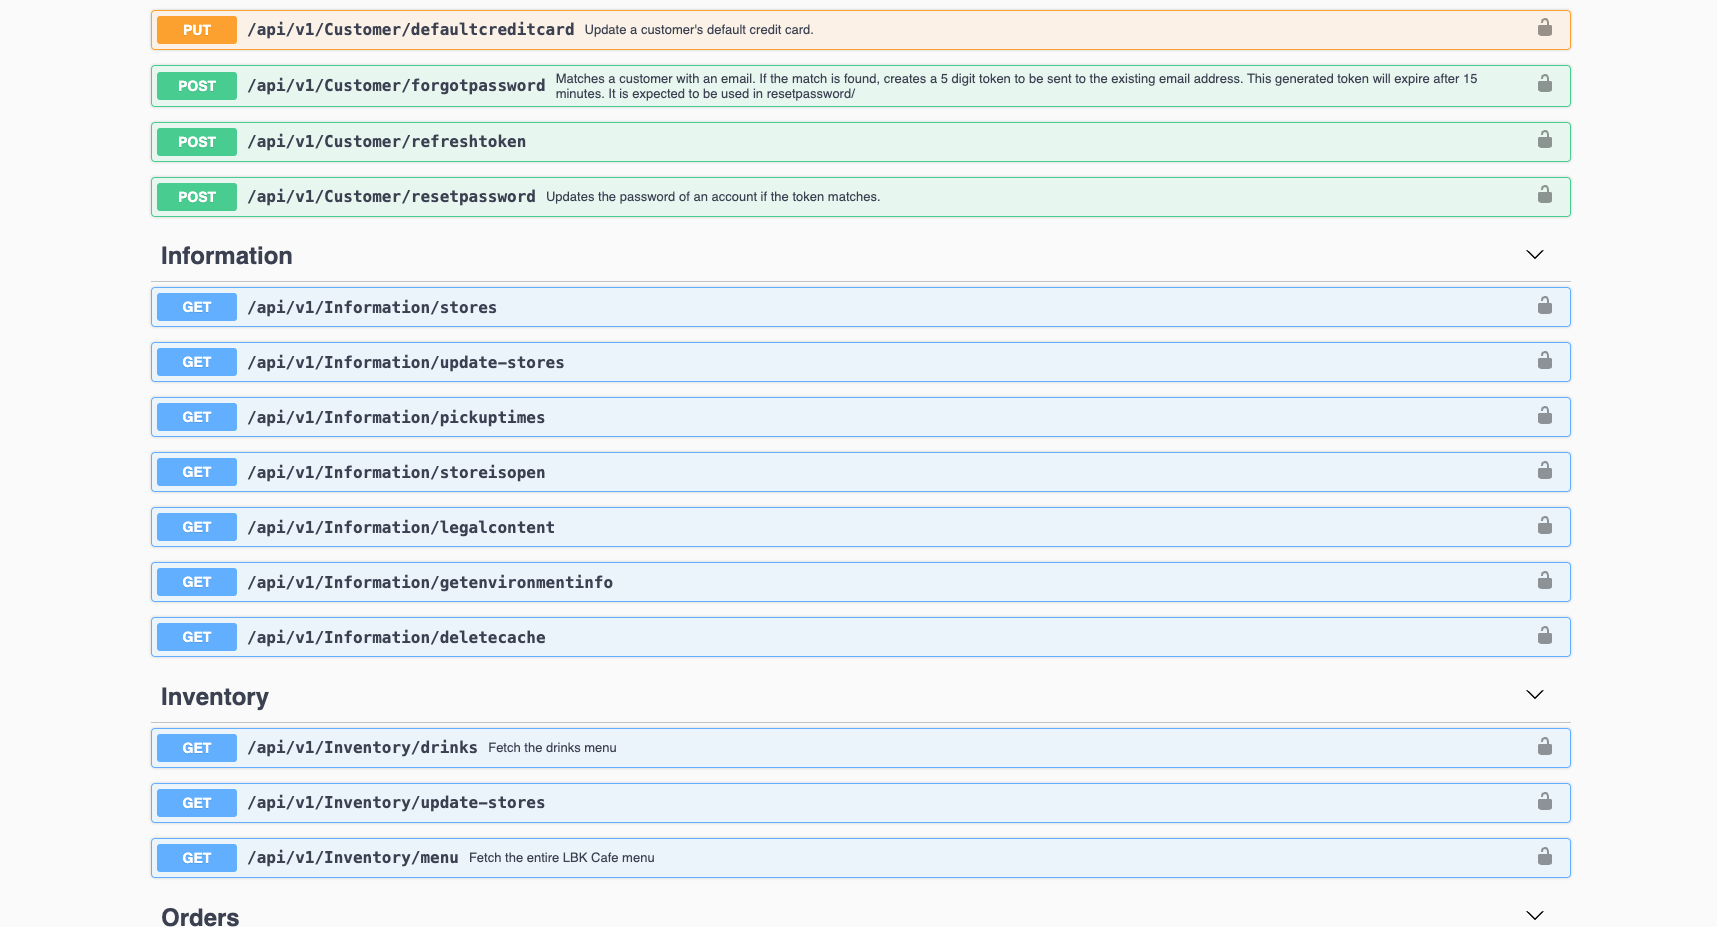This screenshot has height=927, width=1717.
Task: Click the lock icon on PUT defaultcreditcard row
Action: [x=1544, y=28]
